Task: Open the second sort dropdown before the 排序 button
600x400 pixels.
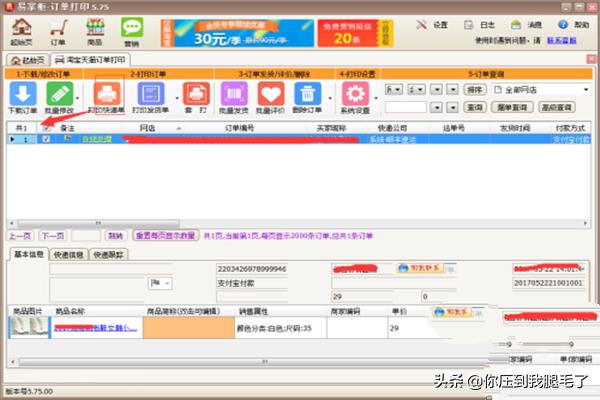Action: (x=416, y=90)
